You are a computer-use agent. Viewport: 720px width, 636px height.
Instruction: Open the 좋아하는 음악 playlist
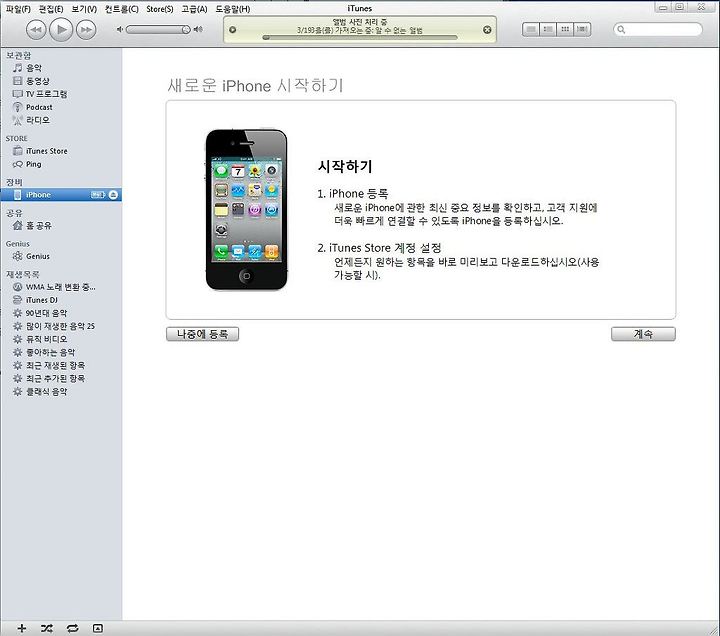coord(50,352)
